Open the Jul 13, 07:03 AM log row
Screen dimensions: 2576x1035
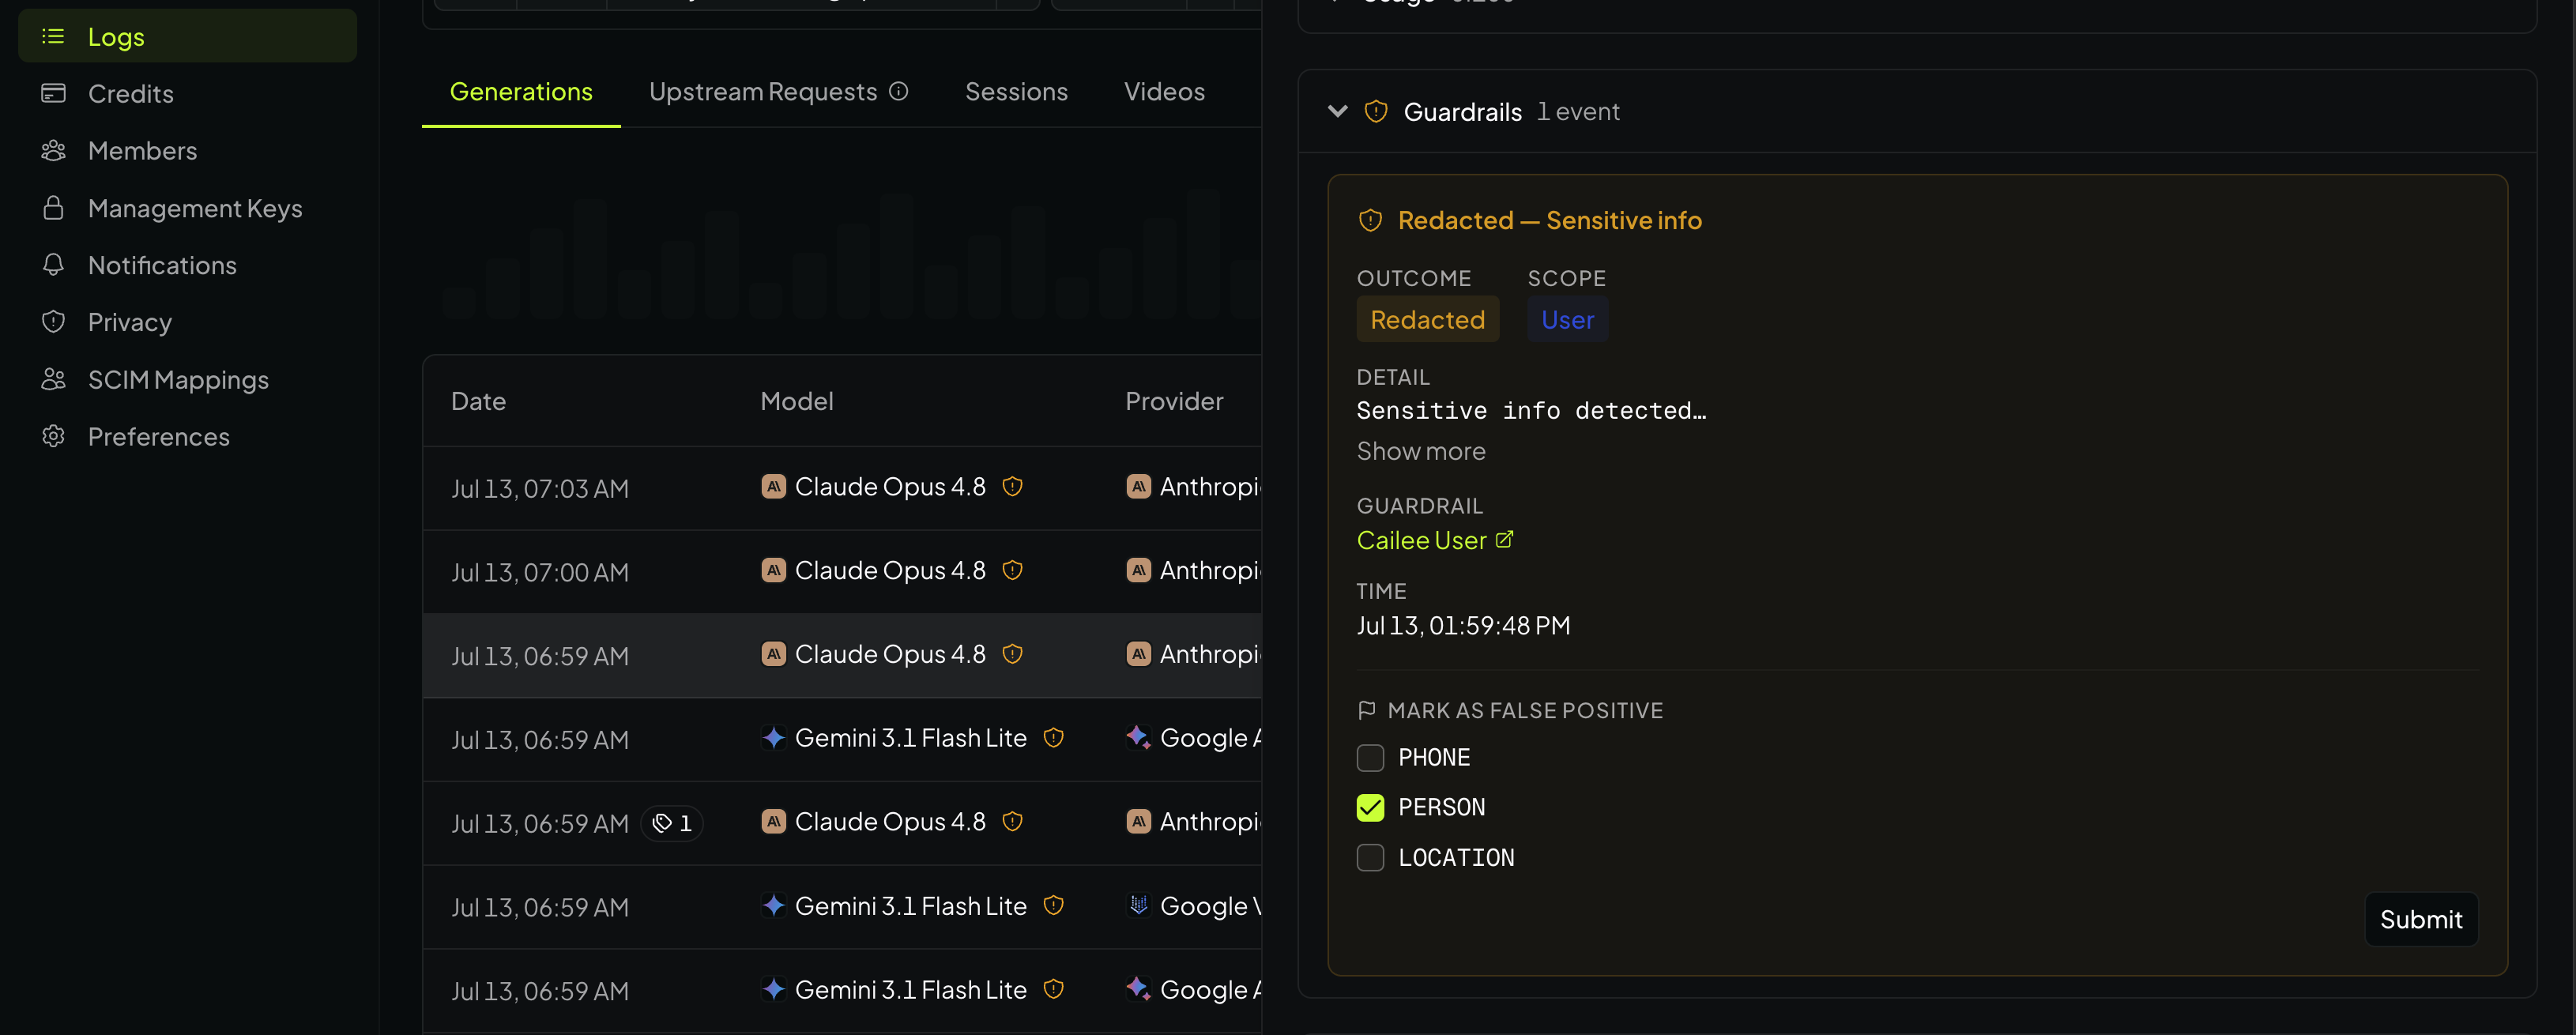pyautogui.click(x=842, y=488)
